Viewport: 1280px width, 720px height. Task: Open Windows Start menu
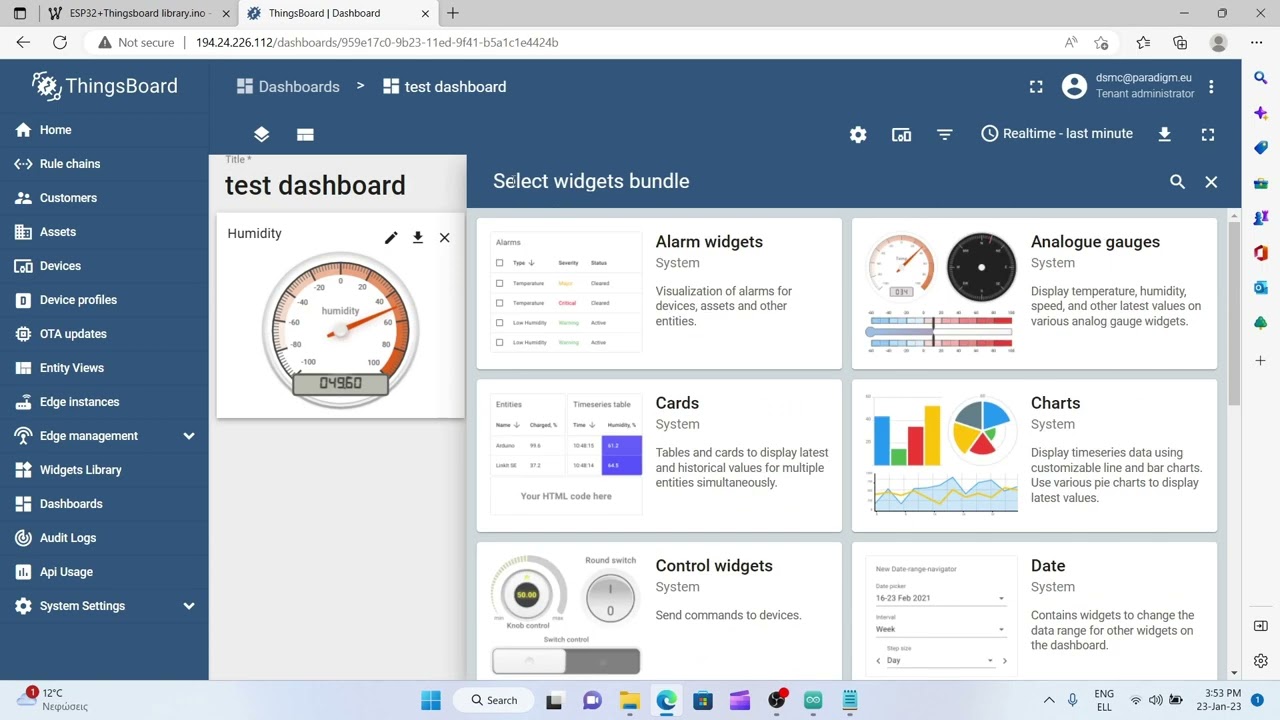pyautogui.click(x=431, y=700)
